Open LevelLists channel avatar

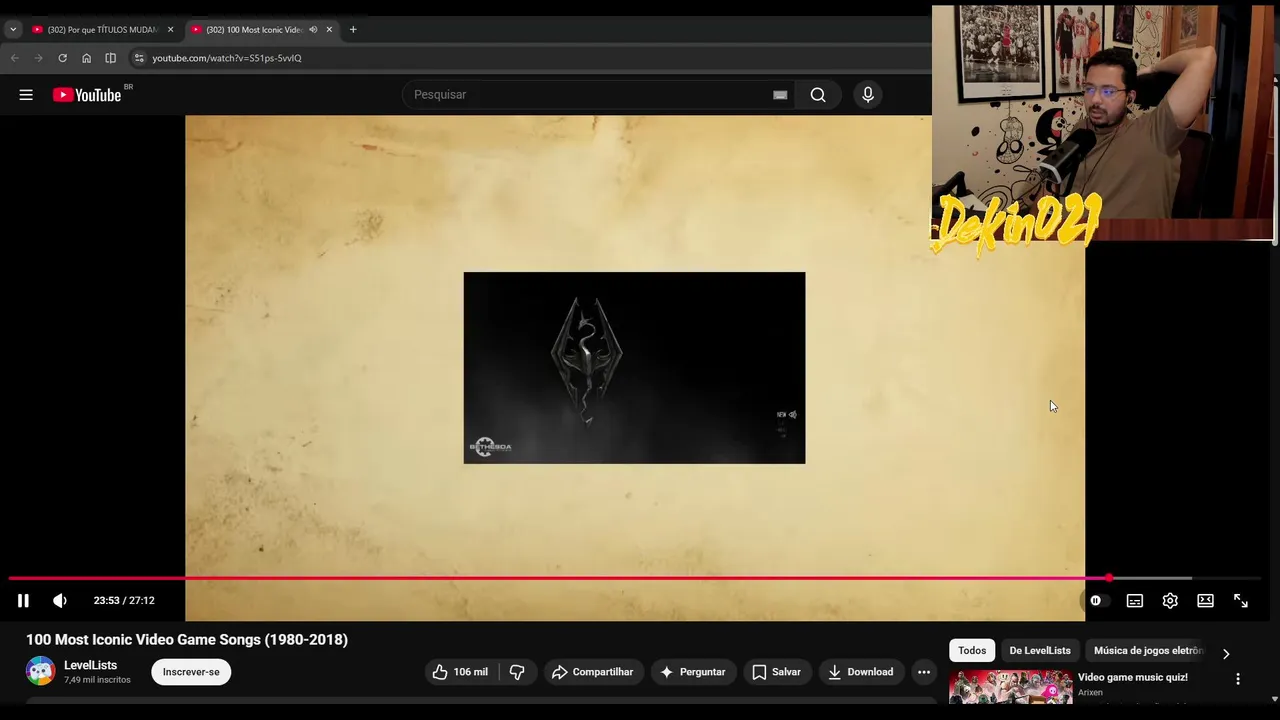coord(41,671)
